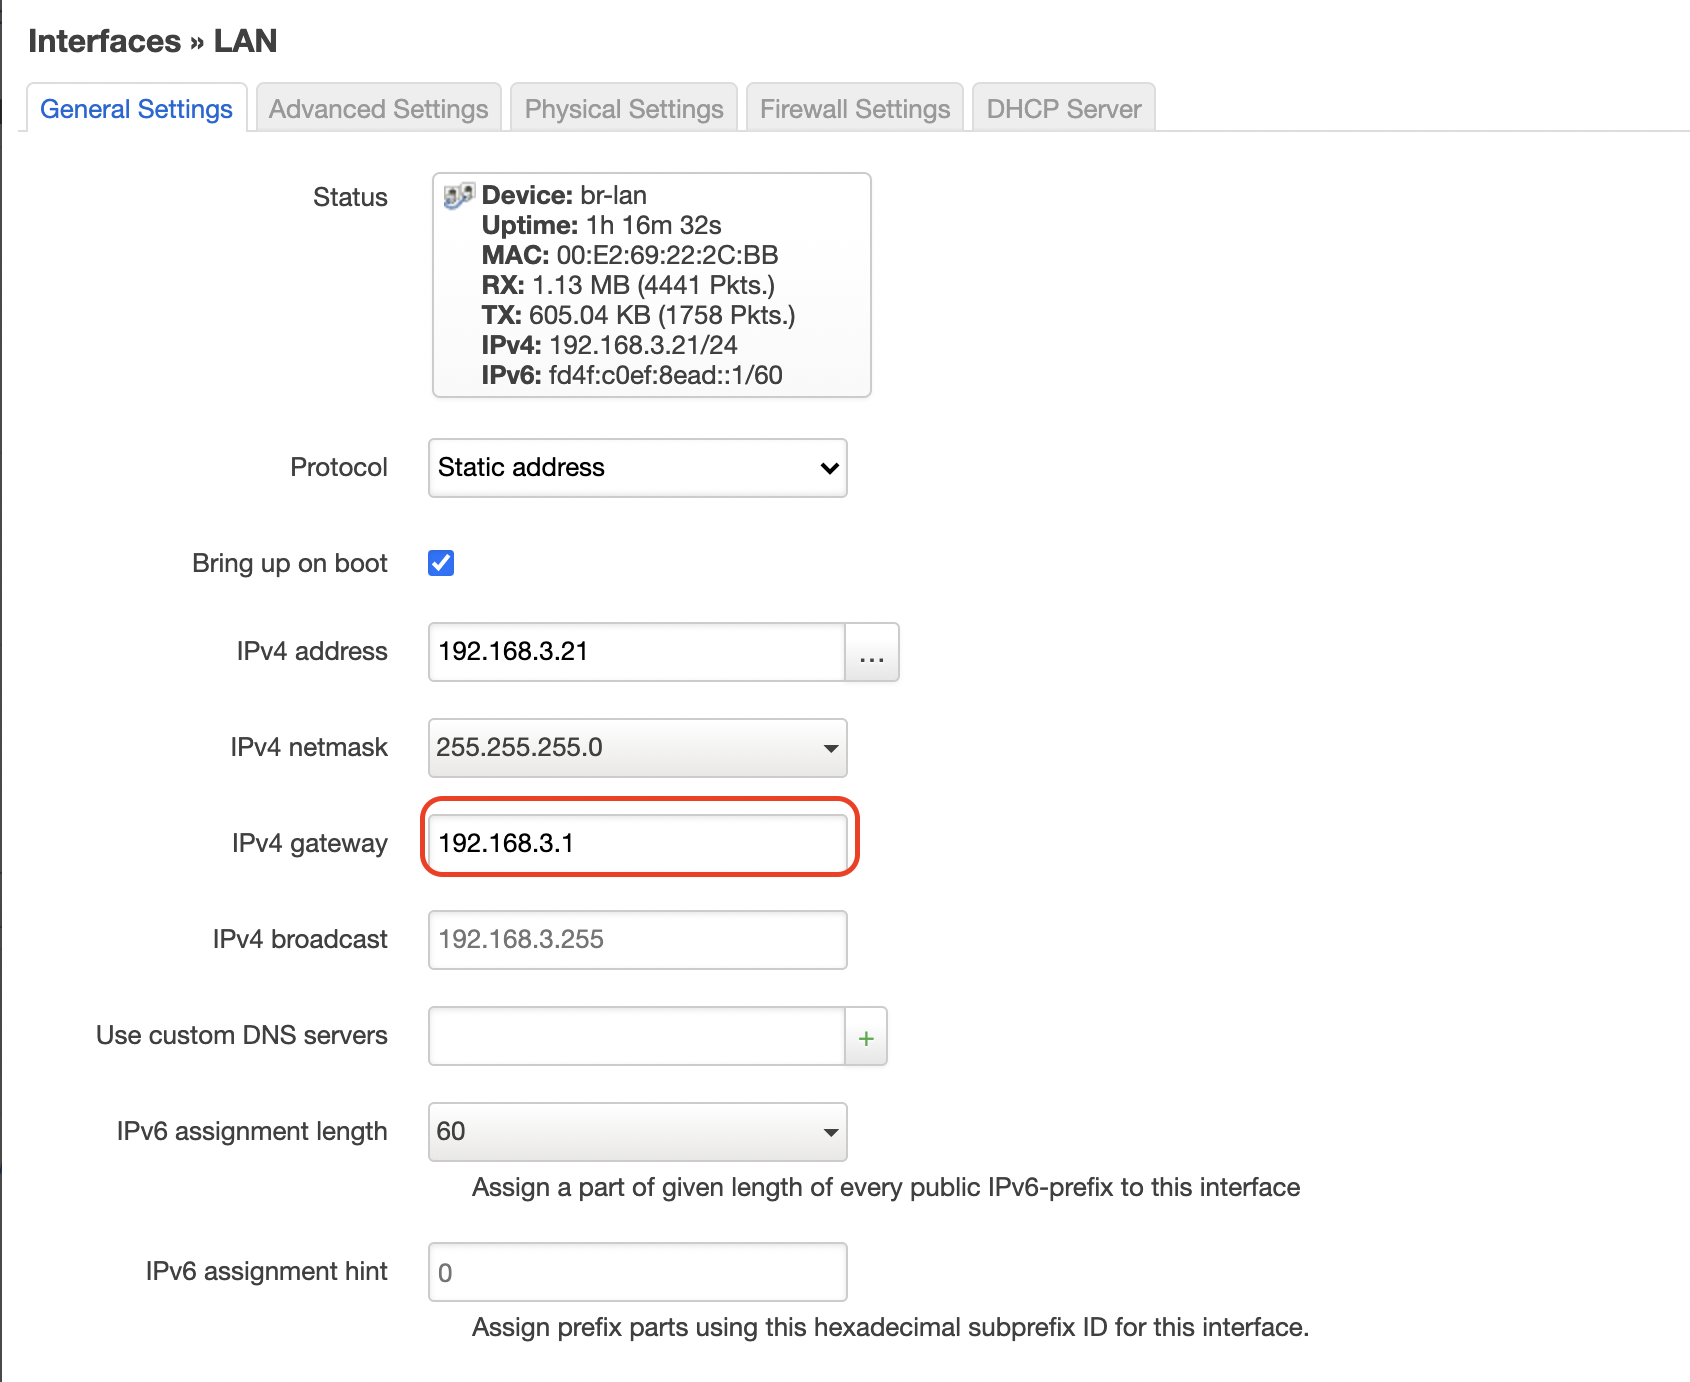Click the Bring up on boot label
1690x1382 pixels.
coord(290,563)
